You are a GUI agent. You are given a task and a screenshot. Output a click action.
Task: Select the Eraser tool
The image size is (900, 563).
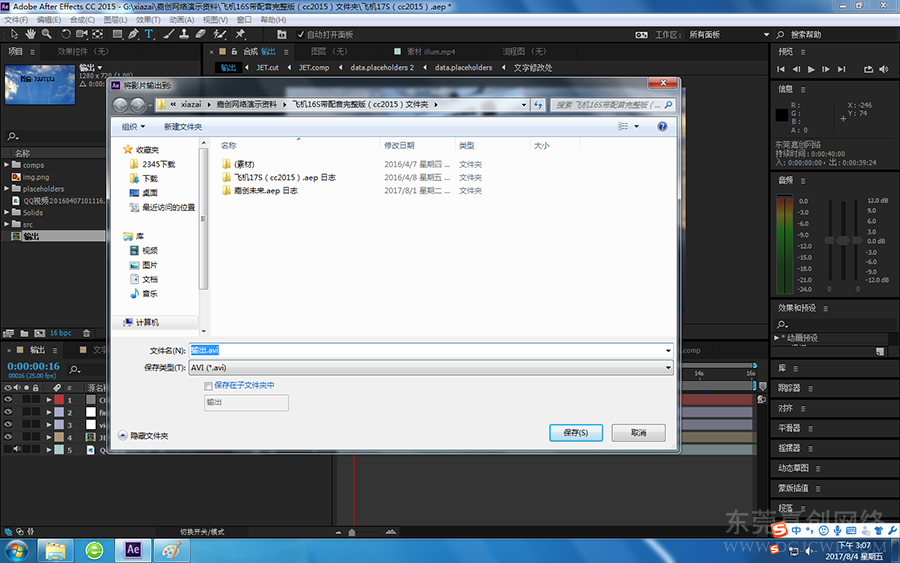click(x=200, y=34)
